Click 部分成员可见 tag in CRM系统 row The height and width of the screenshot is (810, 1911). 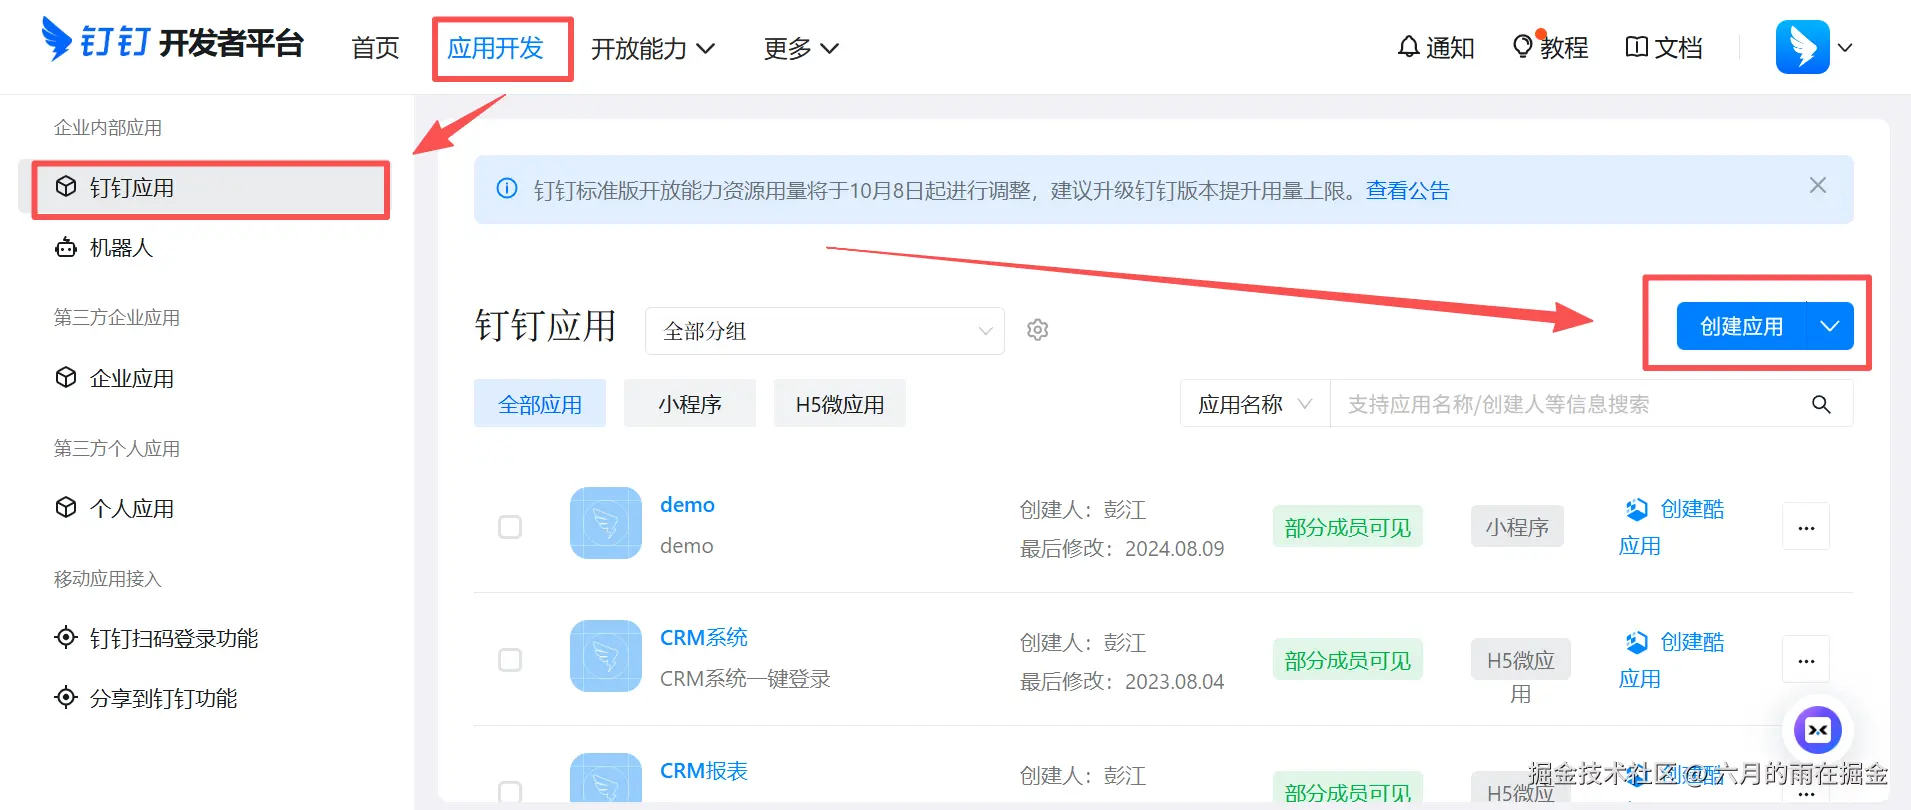point(1348,660)
